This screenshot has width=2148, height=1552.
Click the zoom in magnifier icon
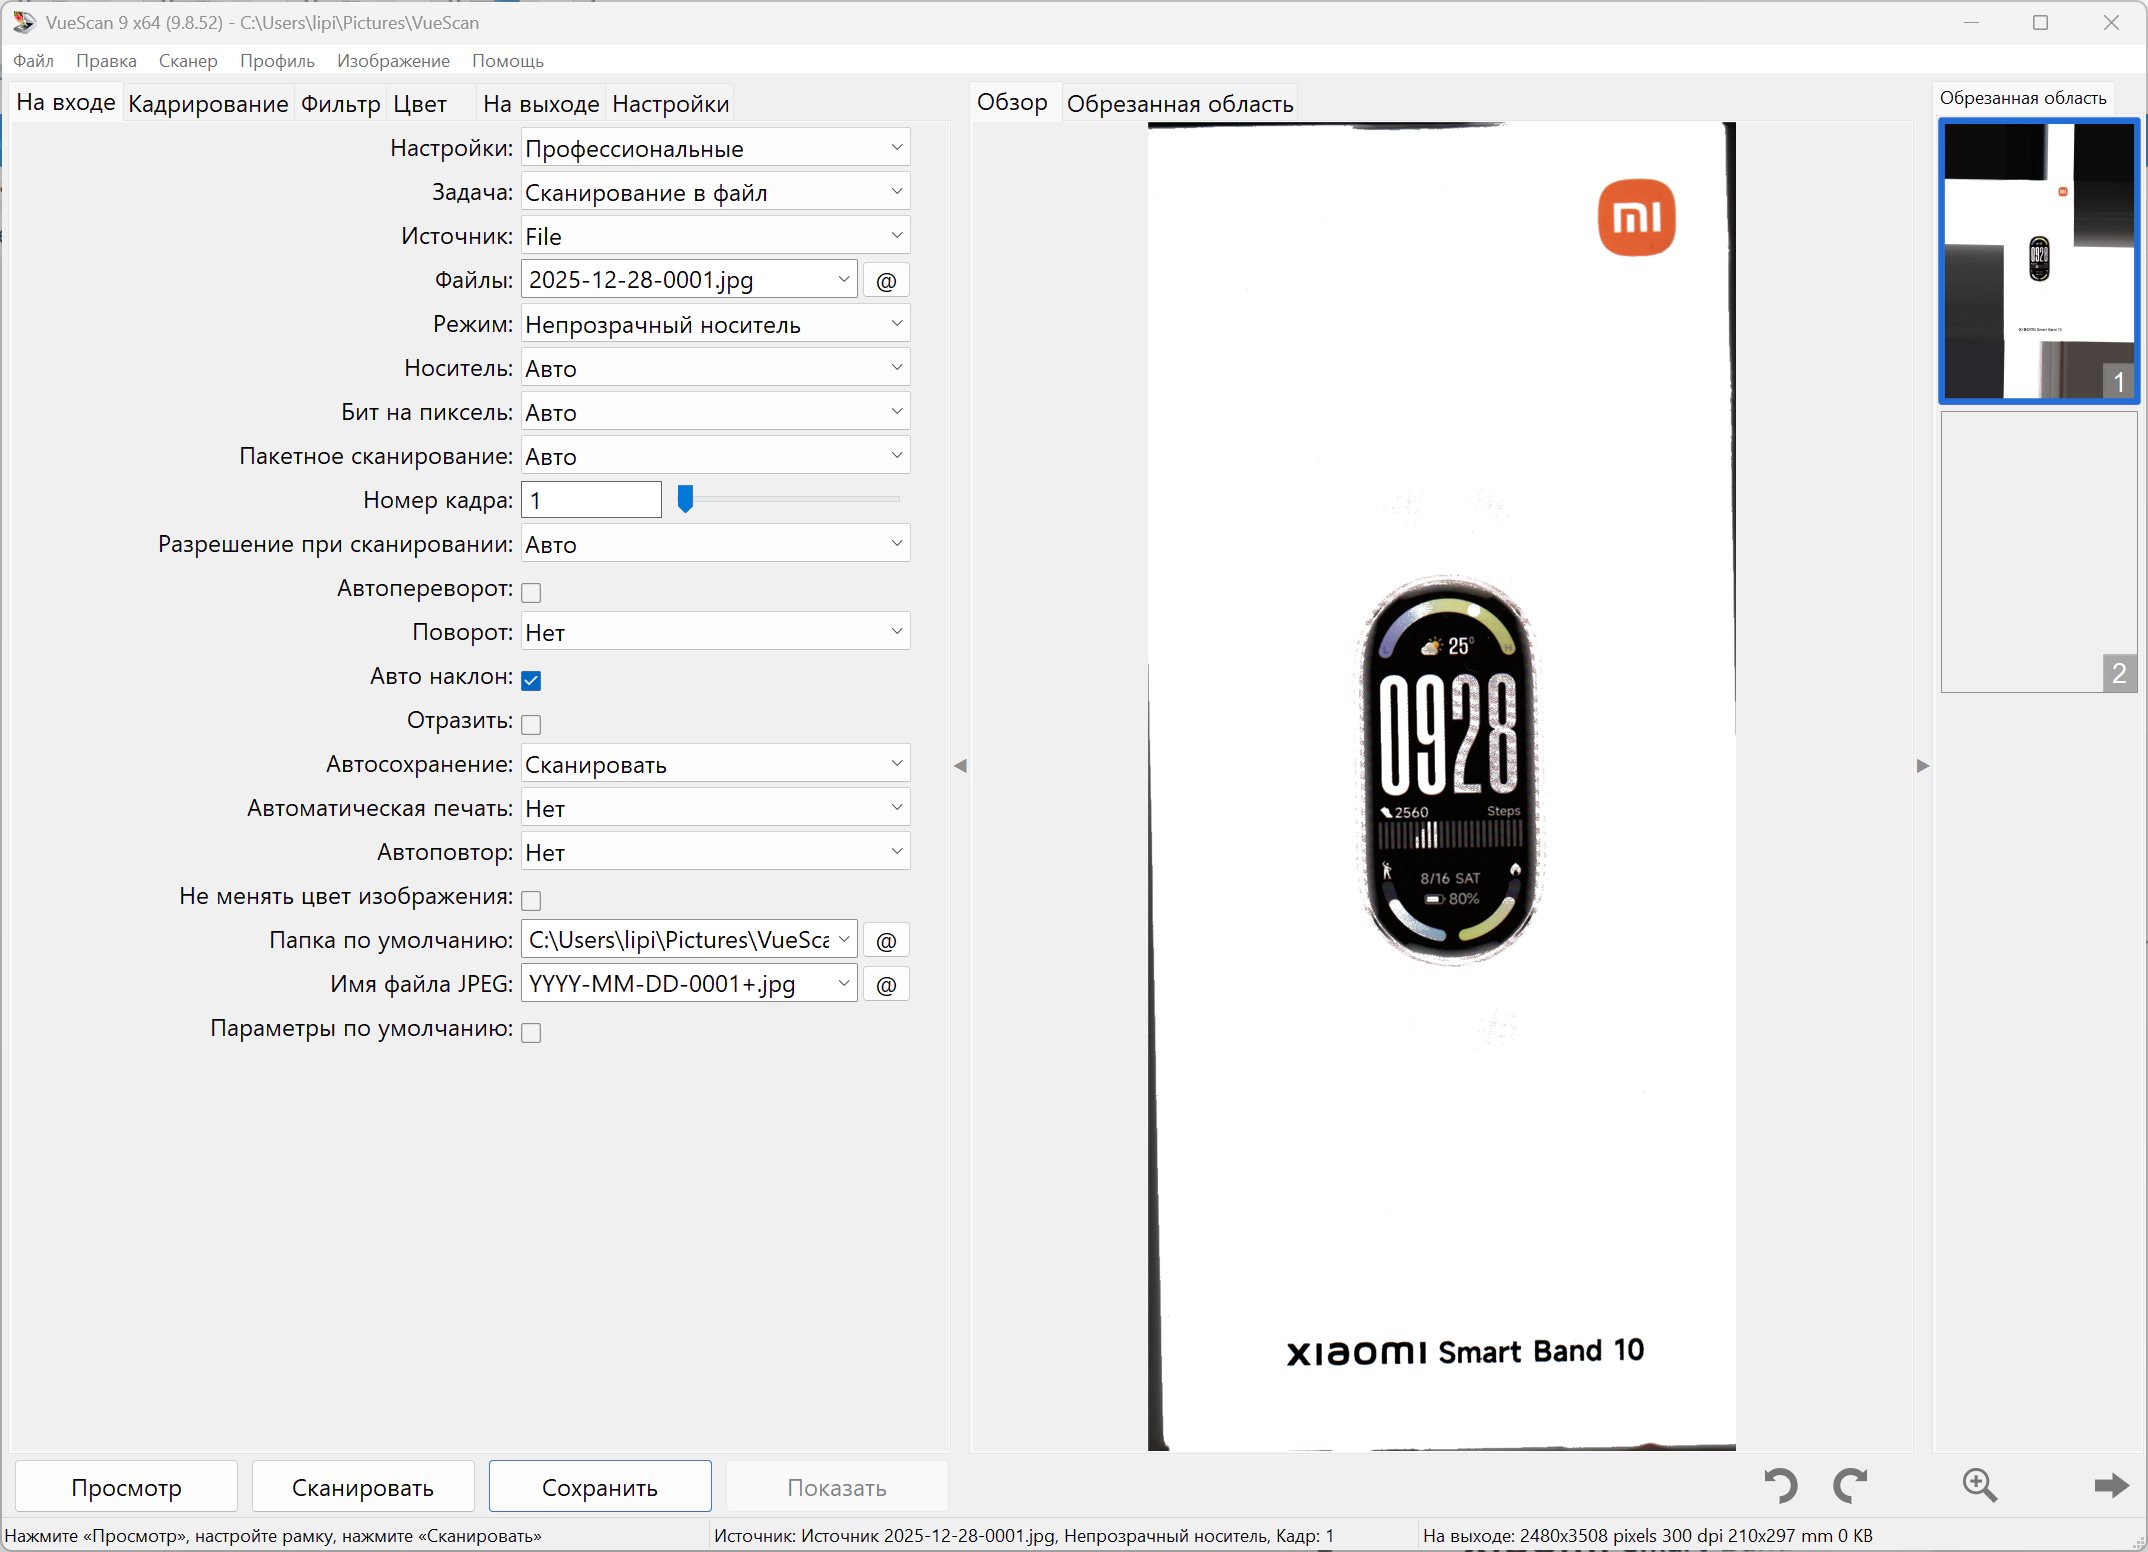point(1979,1486)
